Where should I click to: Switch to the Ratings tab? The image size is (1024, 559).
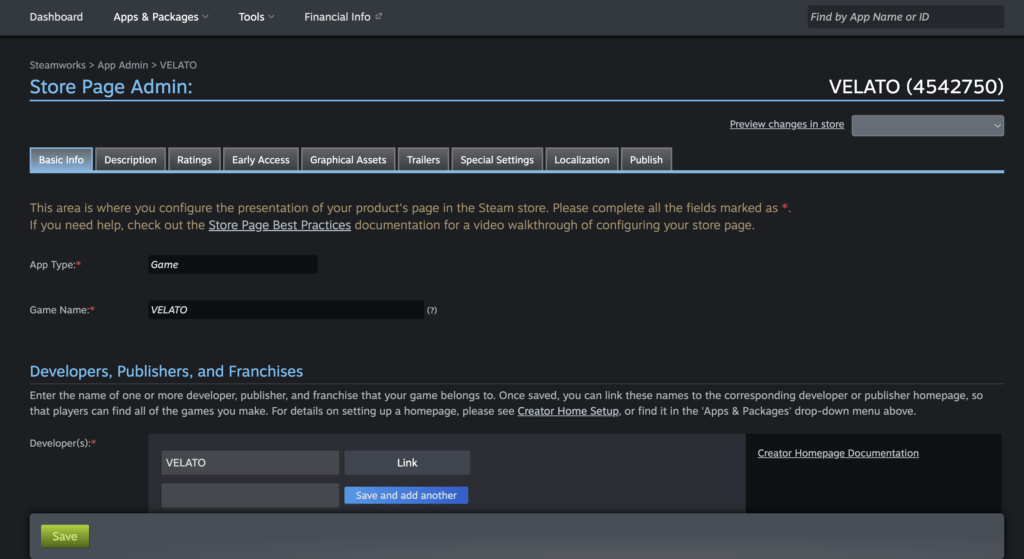click(x=194, y=160)
